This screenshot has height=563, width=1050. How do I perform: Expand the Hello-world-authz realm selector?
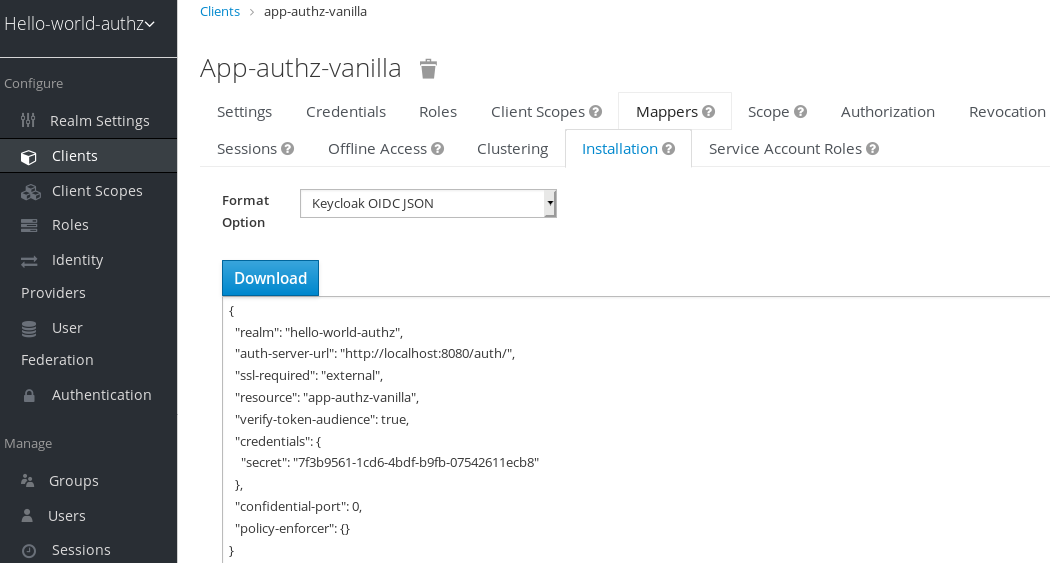click(80, 24)
